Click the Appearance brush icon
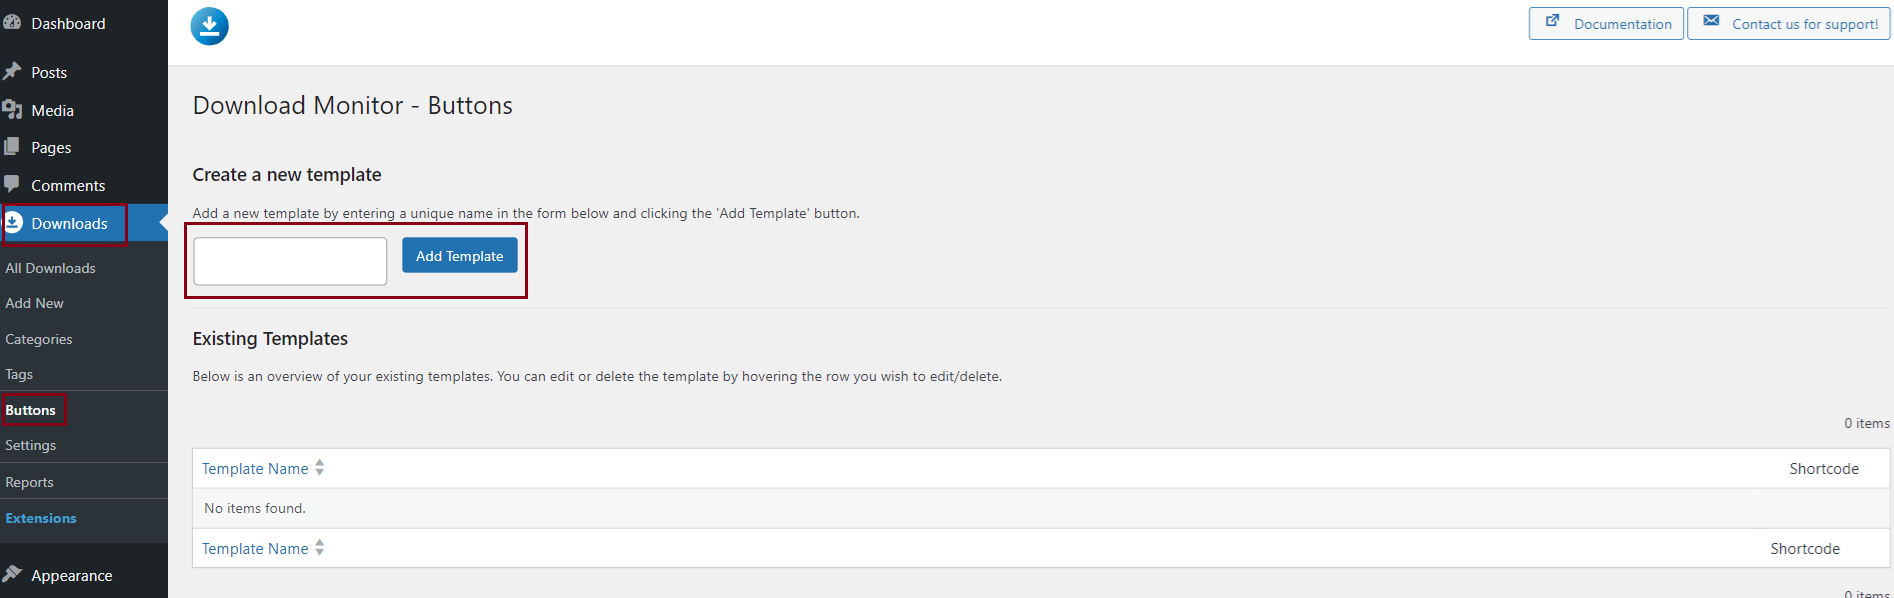The width and height of the screenshot is (1894, 598). point(12,574)
